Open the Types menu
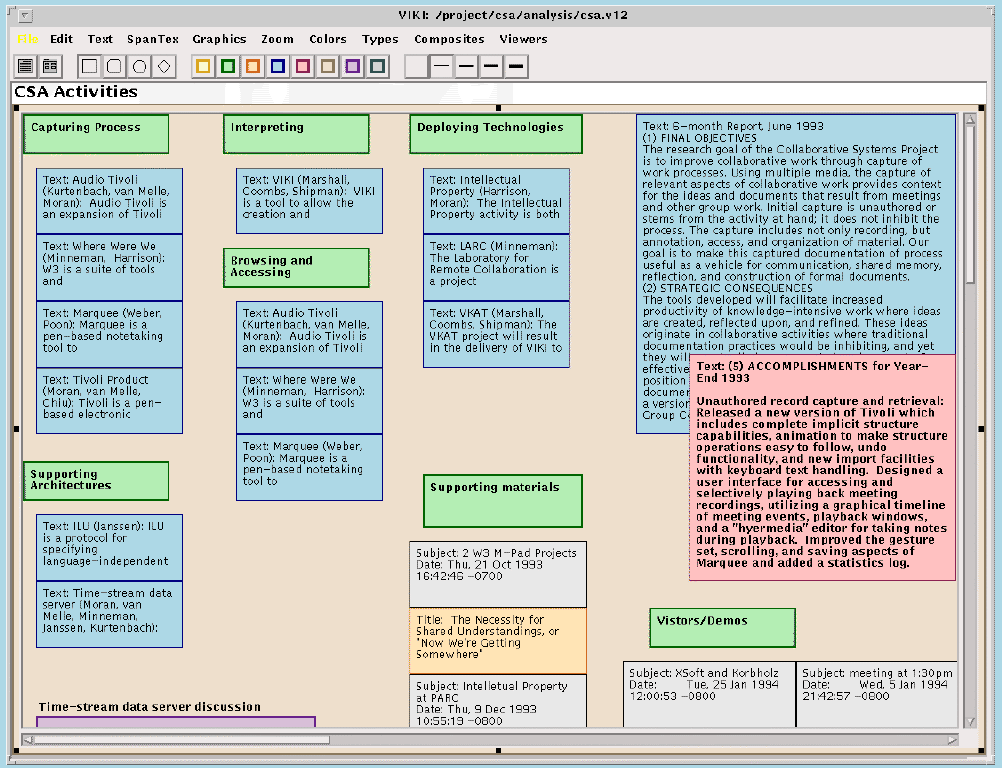This screenshot has width=1002, height=768. [380, 39]
